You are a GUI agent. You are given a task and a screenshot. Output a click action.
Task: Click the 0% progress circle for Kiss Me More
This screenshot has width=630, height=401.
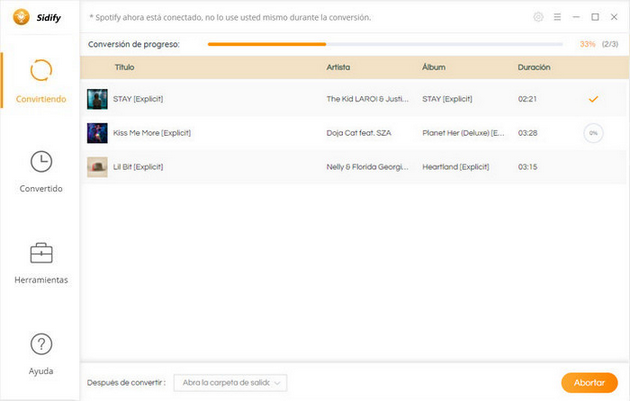coord(593,133)
